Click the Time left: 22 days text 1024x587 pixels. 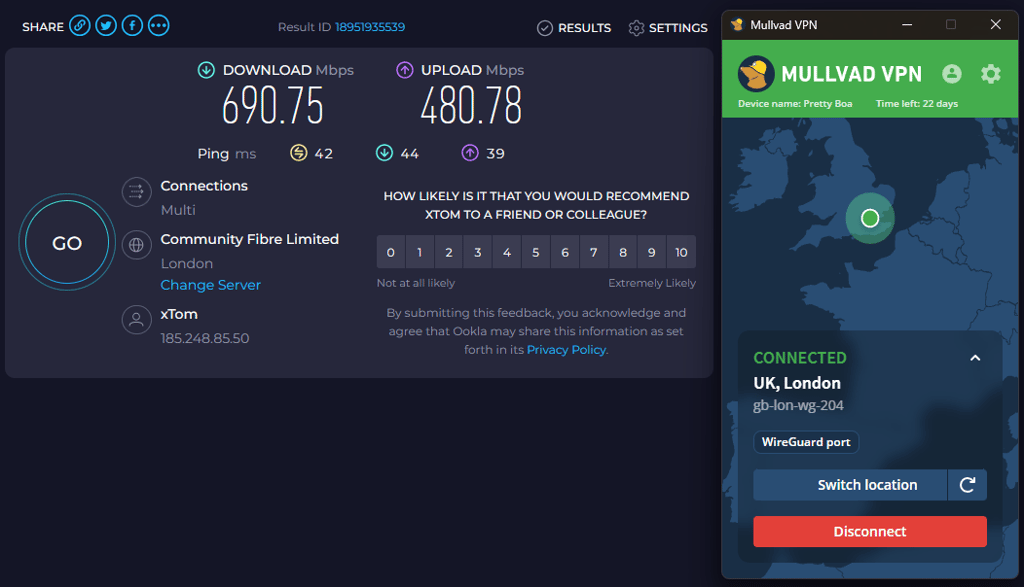(x=917, y=104)
